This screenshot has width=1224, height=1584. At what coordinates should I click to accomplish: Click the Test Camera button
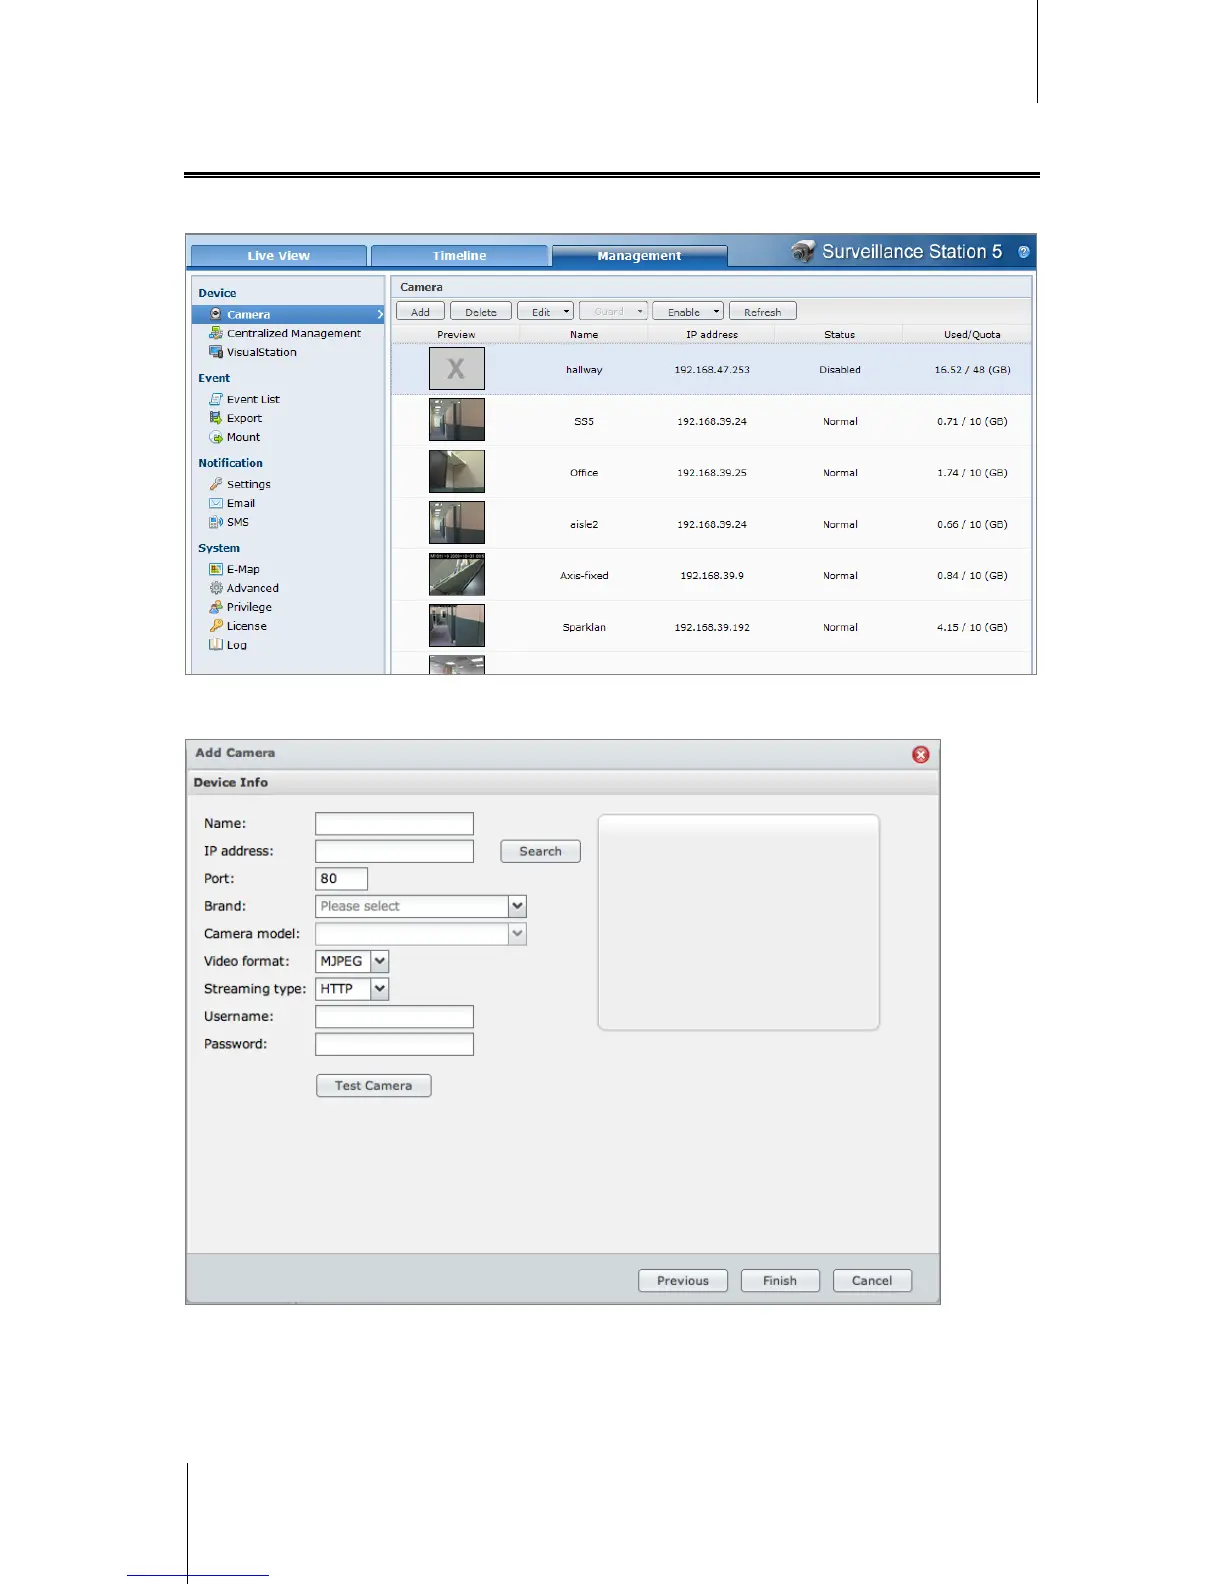(374, 1086)
